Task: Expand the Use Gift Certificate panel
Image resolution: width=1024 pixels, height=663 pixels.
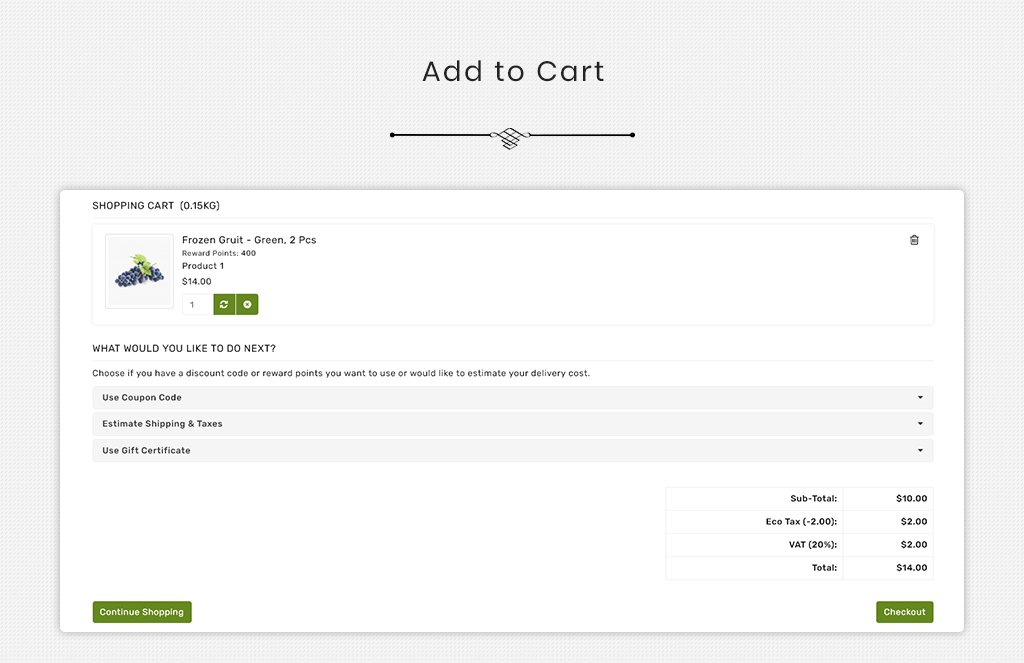Action: [146, 451]
